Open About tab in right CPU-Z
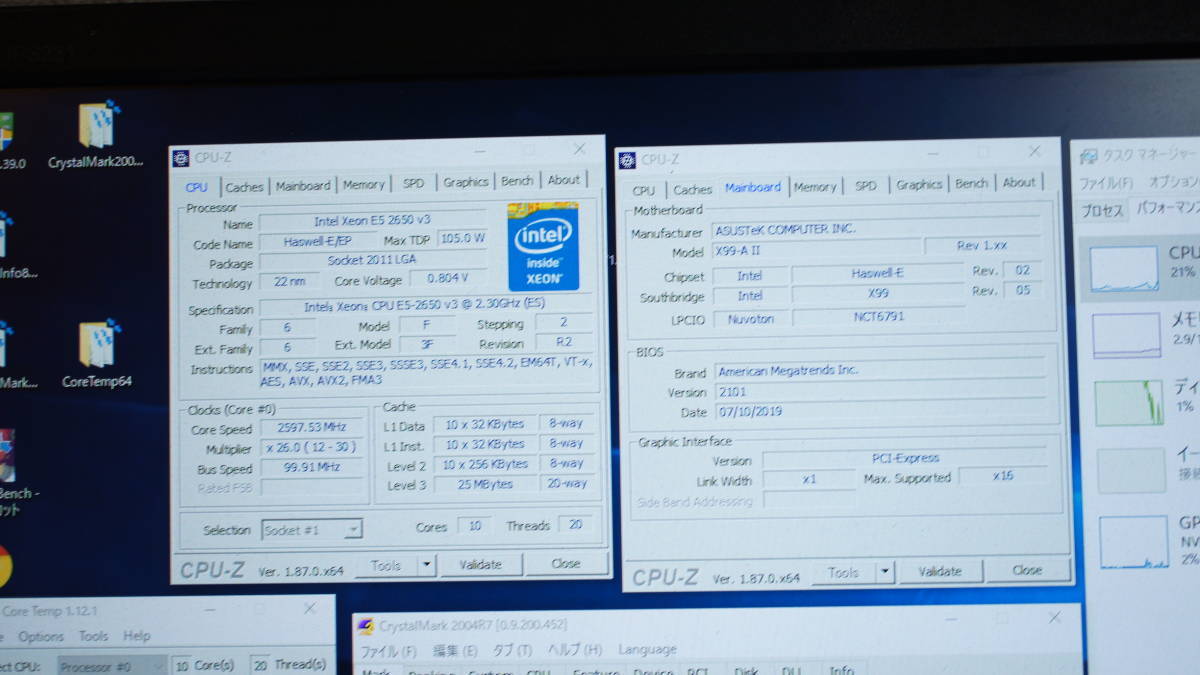The height and width of the screenshot is (675, 1200). click(1018, 182)
